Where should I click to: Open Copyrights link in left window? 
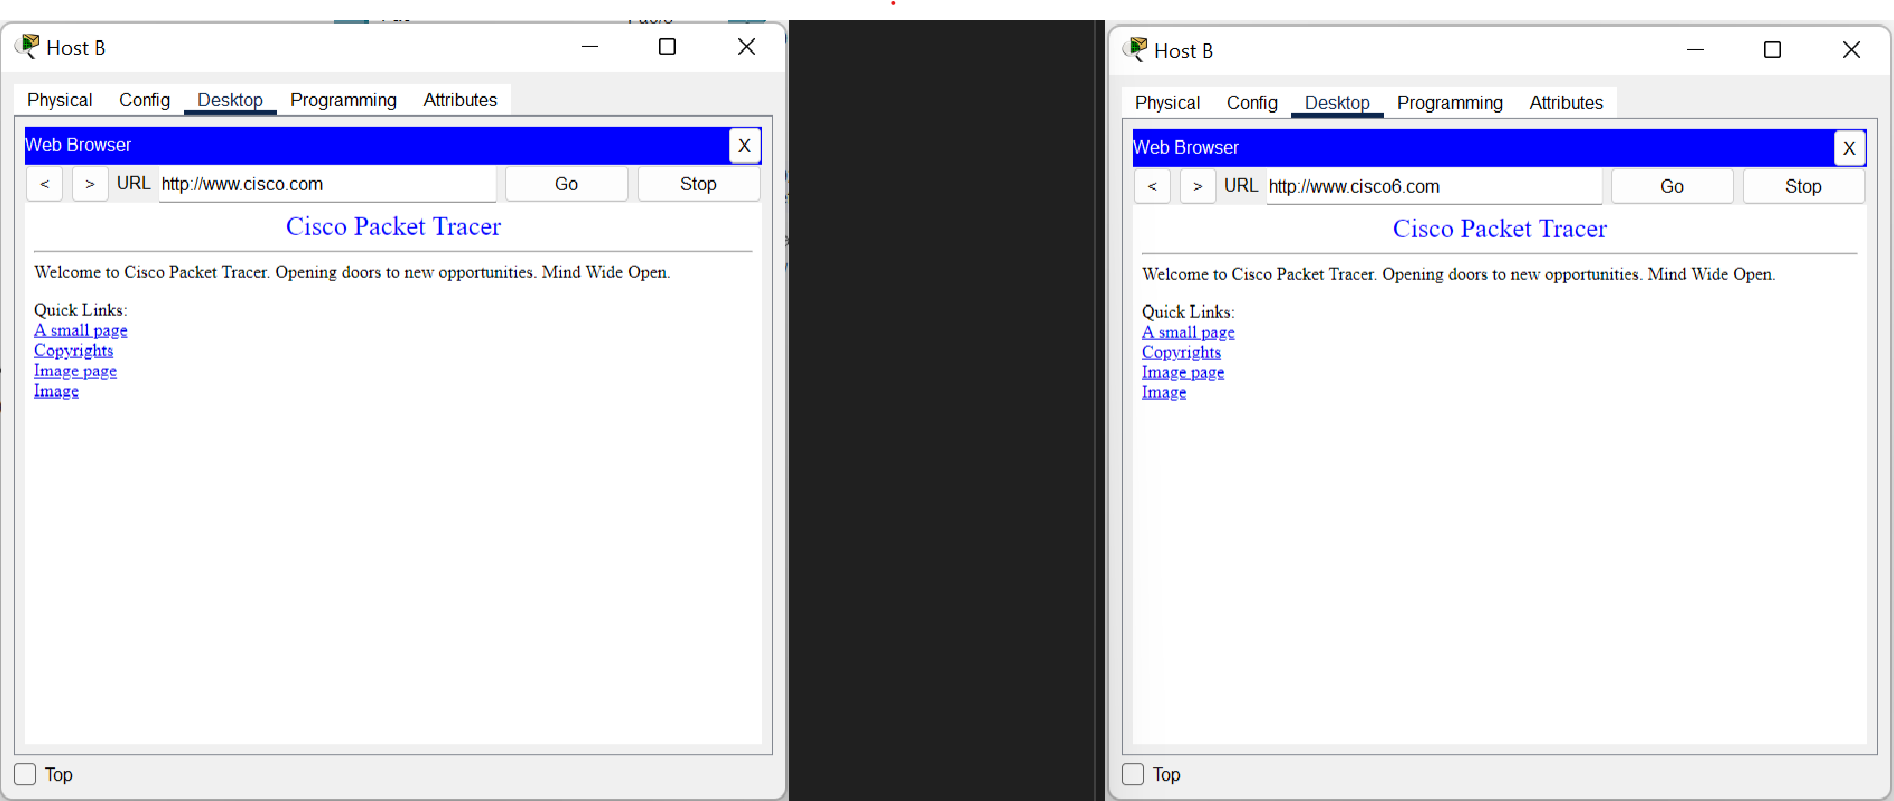pos(74,351)
